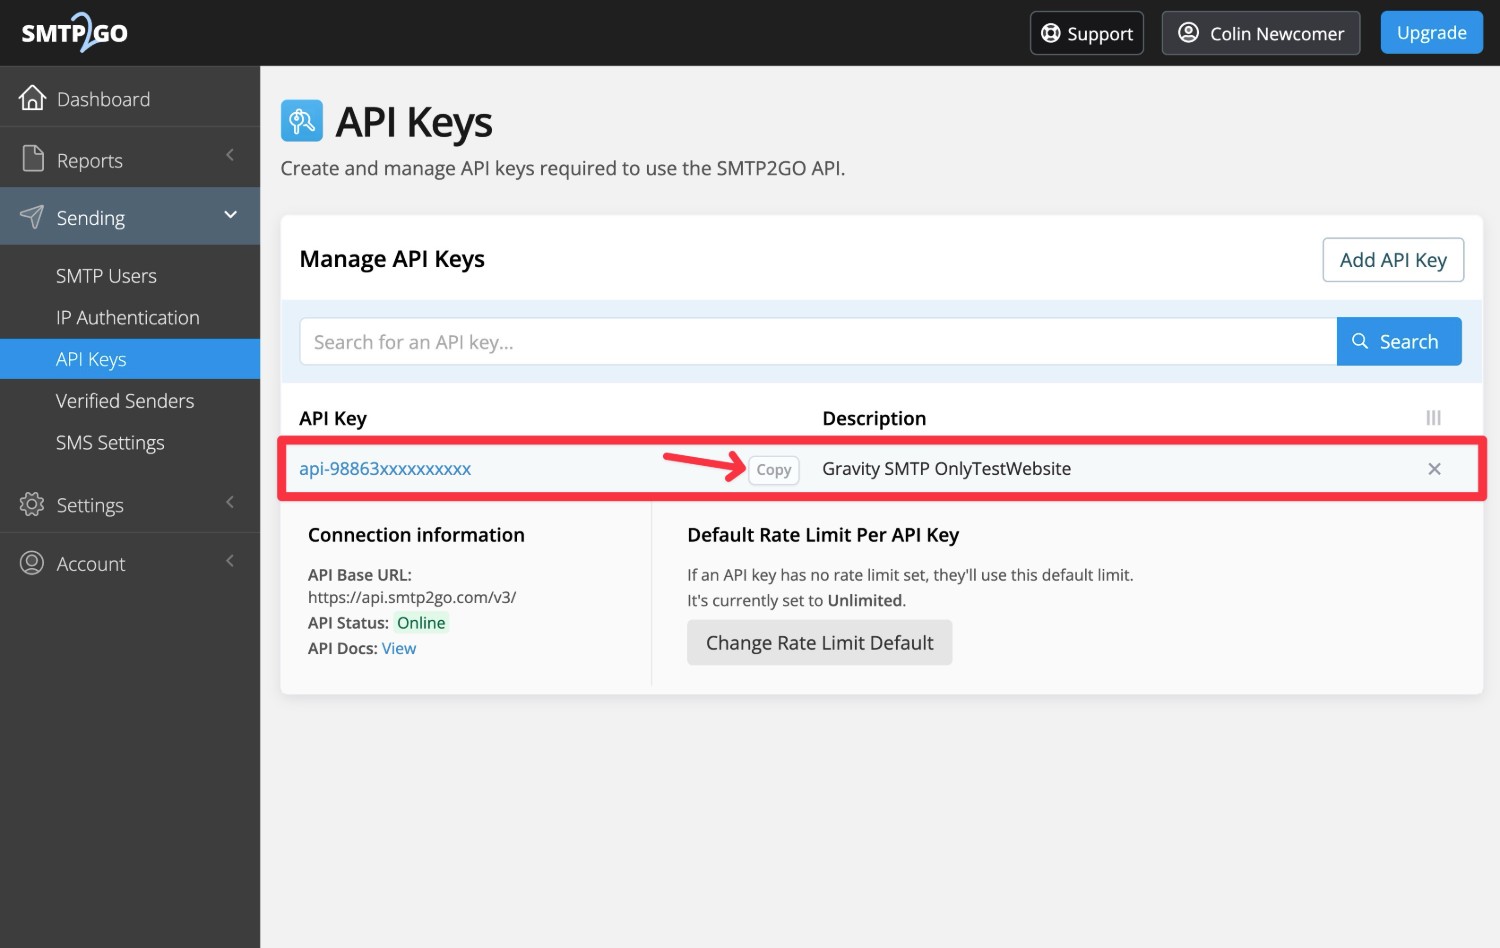This screenshot has height=948, width=1500.
Task: Click the API Key column header
Action: coord(333,418)
